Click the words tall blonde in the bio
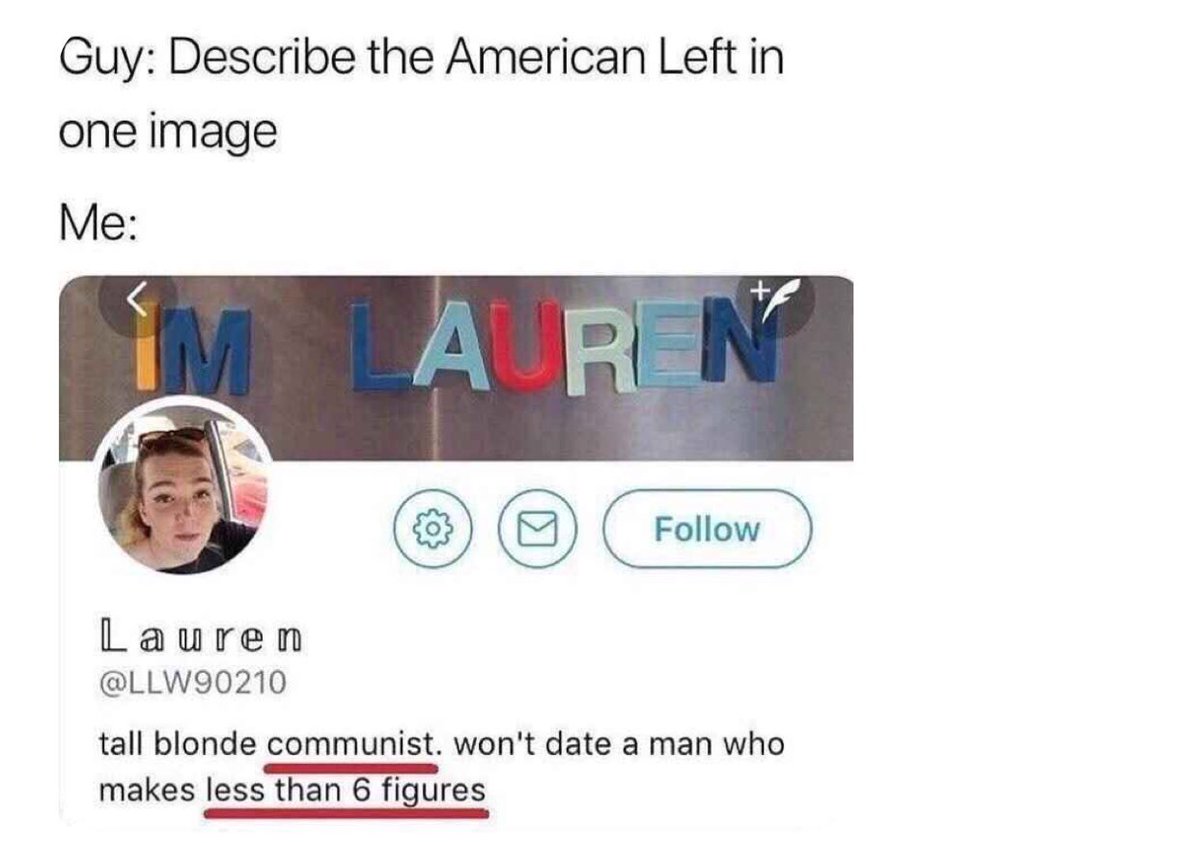This screenshot has width=1199, height=843. pyautogui.click(x=177, y=744)
